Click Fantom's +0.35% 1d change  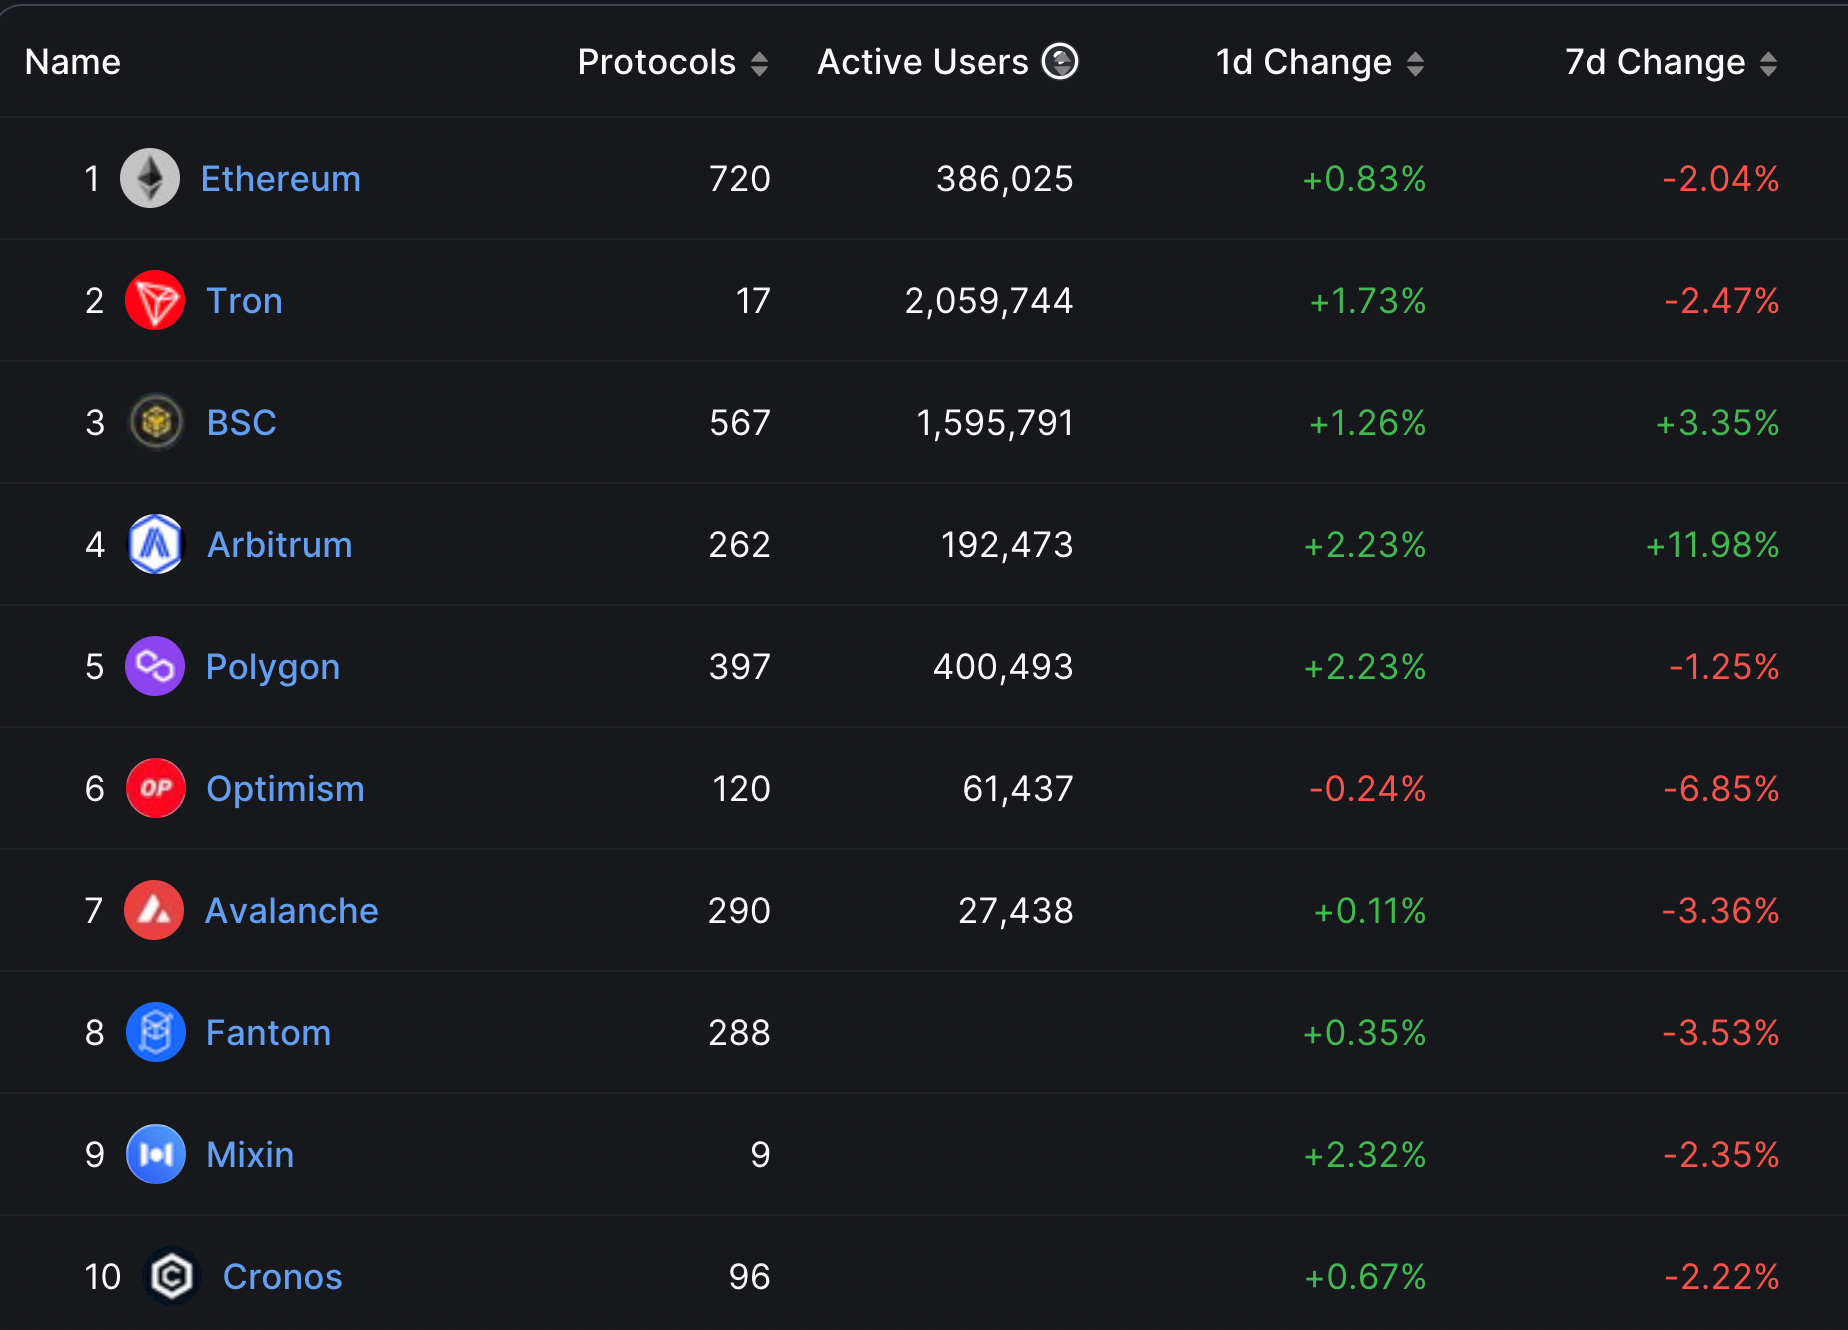(x=1364, y=1033)
